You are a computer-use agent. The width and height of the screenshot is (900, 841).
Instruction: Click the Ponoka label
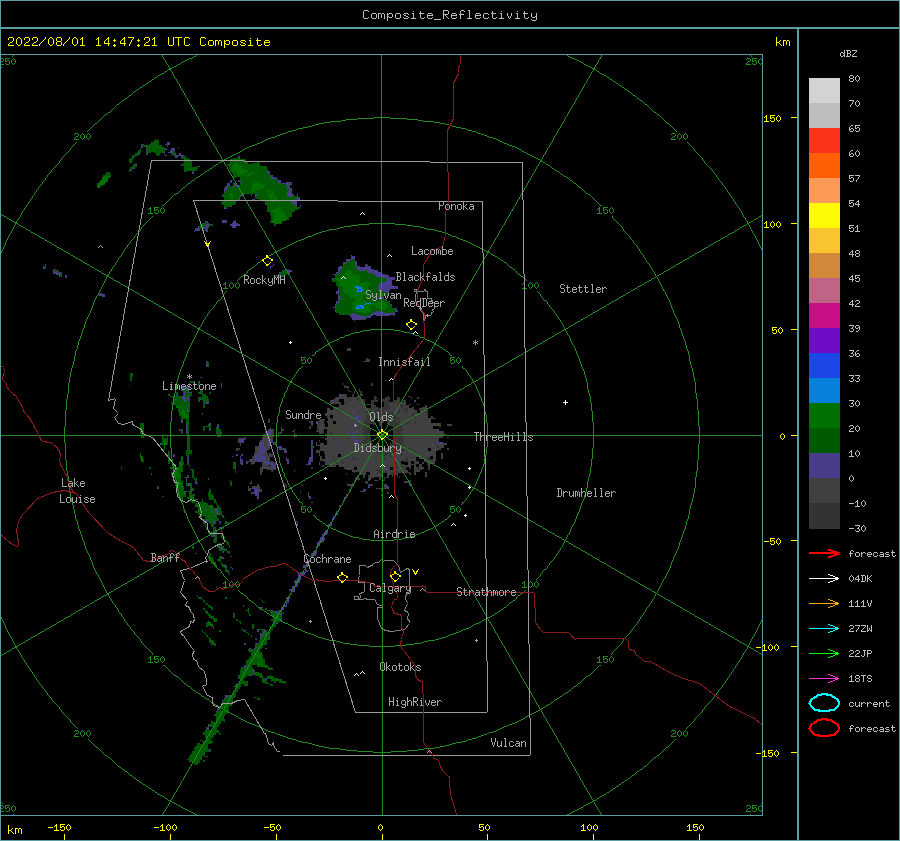tap(456, 206)
